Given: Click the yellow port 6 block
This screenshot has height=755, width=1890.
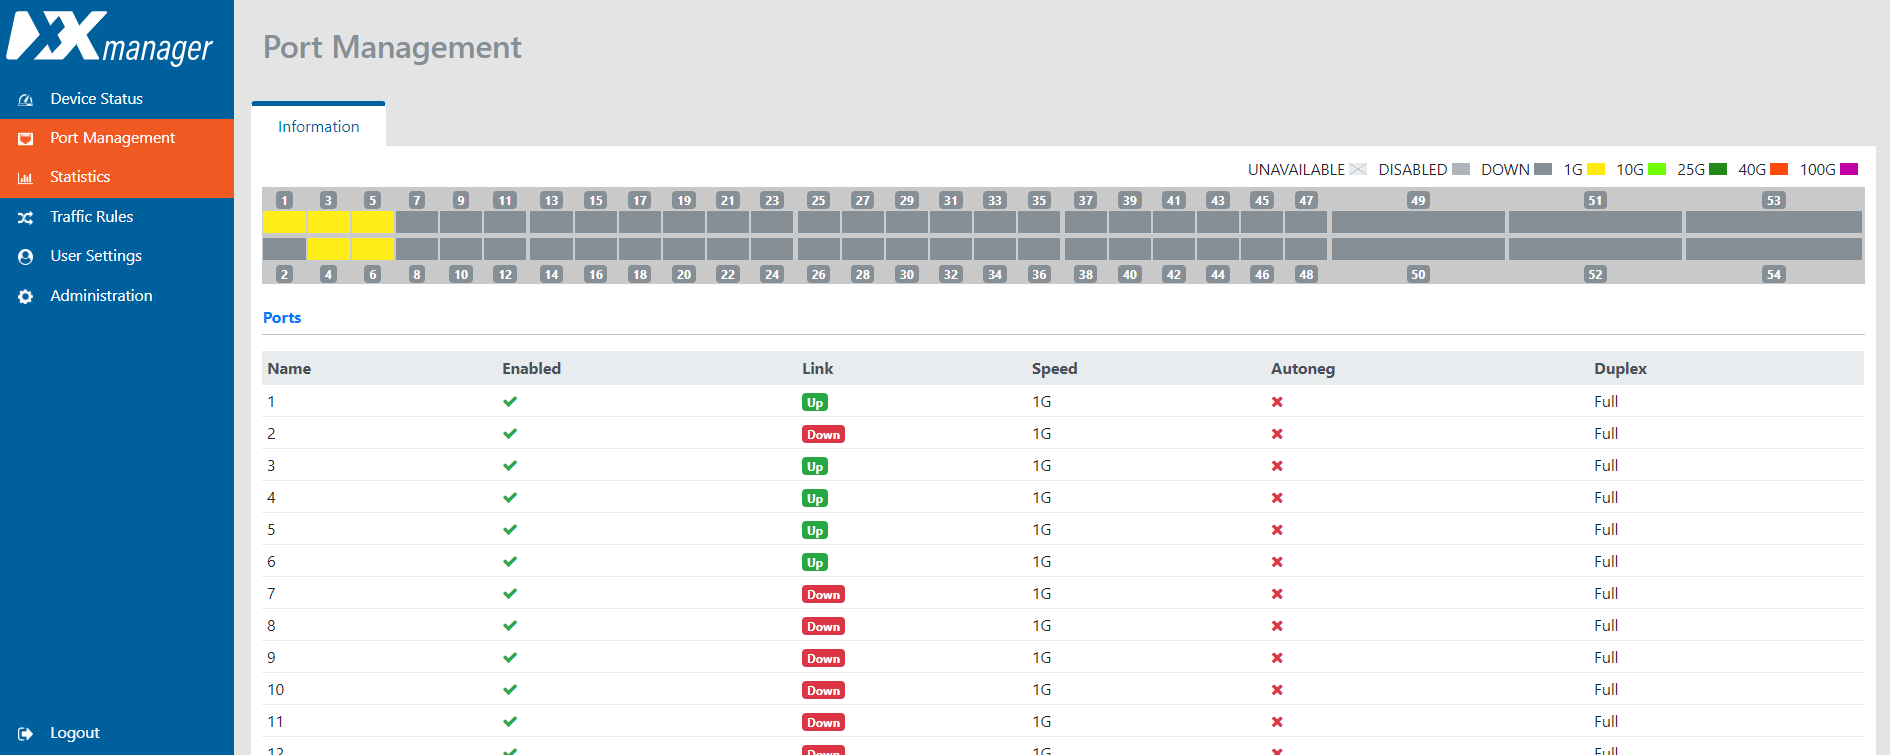Looking at the screenshot, I should click(x=372, y=248).
